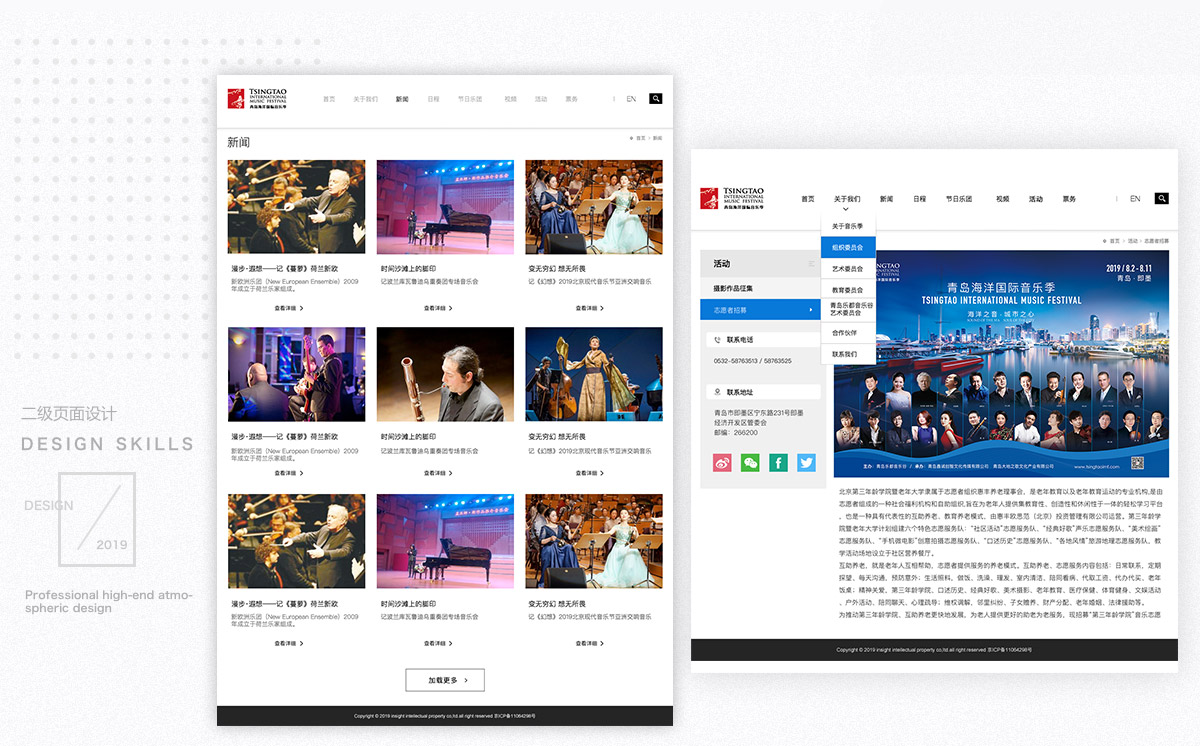
Task: Select 组织委员会 in the dropdown menu
Action: 847,247
